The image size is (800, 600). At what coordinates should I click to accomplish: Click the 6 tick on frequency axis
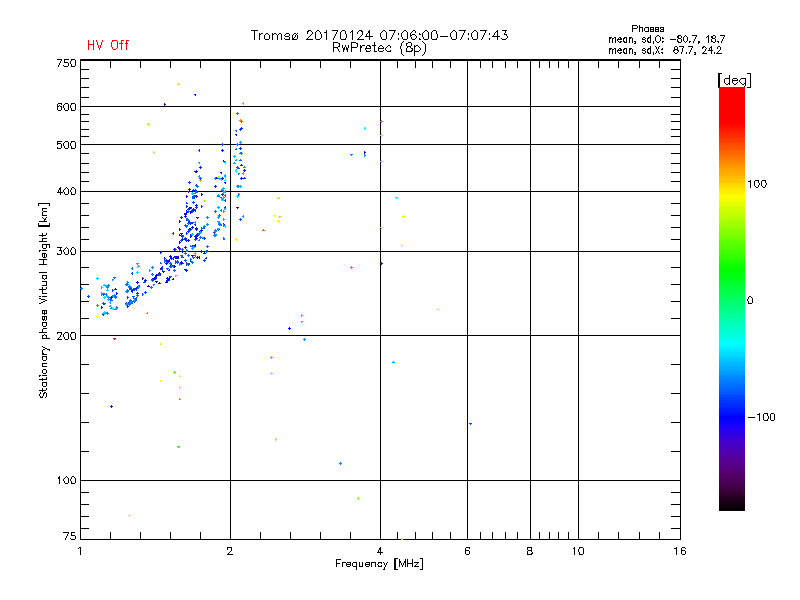pyautogui.click(x=467, y=552)
